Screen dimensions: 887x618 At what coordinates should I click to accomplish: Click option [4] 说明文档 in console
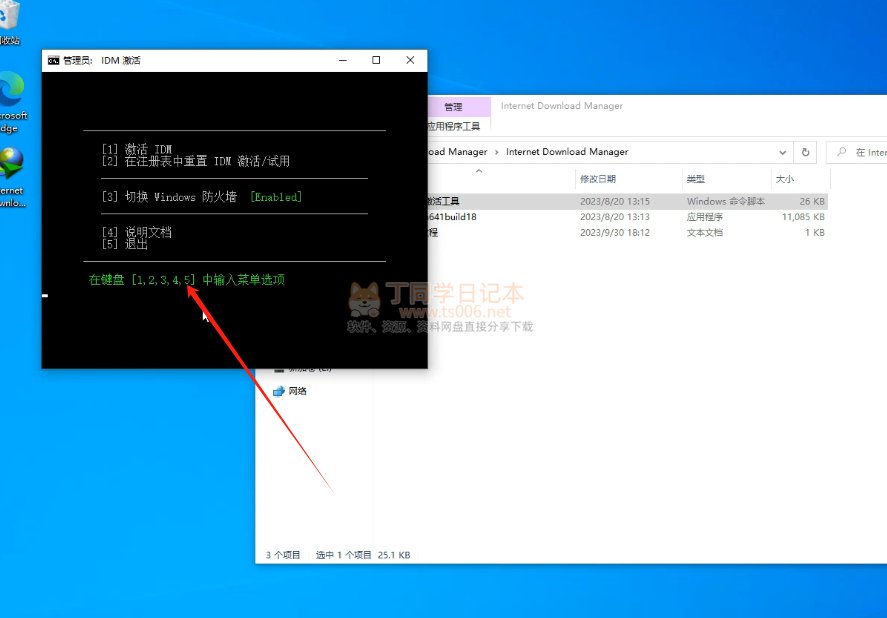(x=136, y=232)
